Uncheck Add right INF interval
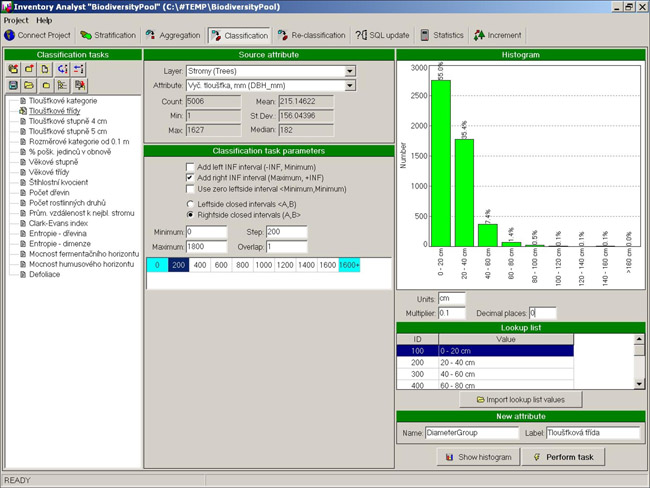This screenshot has width=650, height=488. tap(190, 177)
